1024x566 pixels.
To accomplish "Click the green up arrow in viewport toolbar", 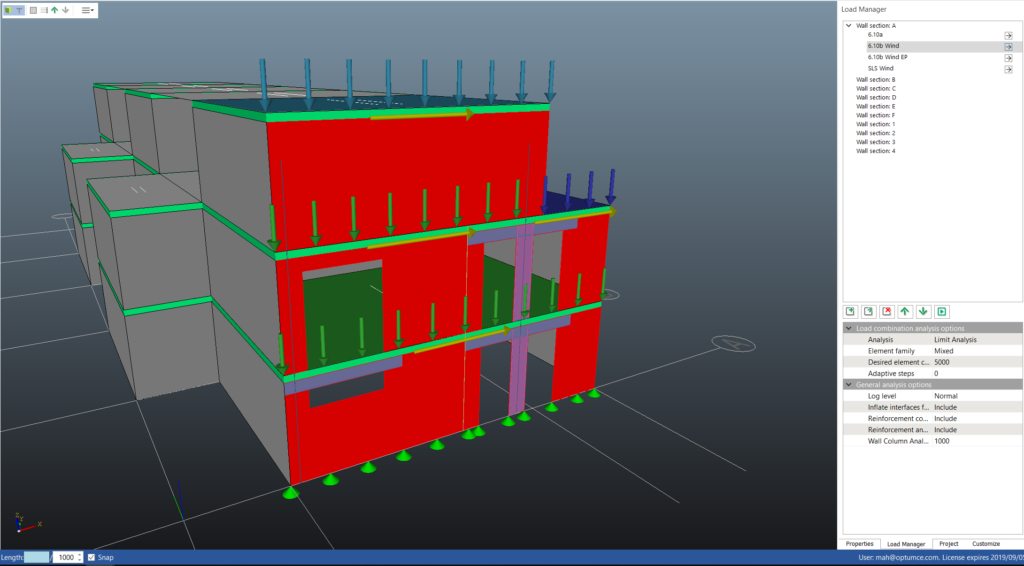I will pyautogui.click(x=54, y=10).
